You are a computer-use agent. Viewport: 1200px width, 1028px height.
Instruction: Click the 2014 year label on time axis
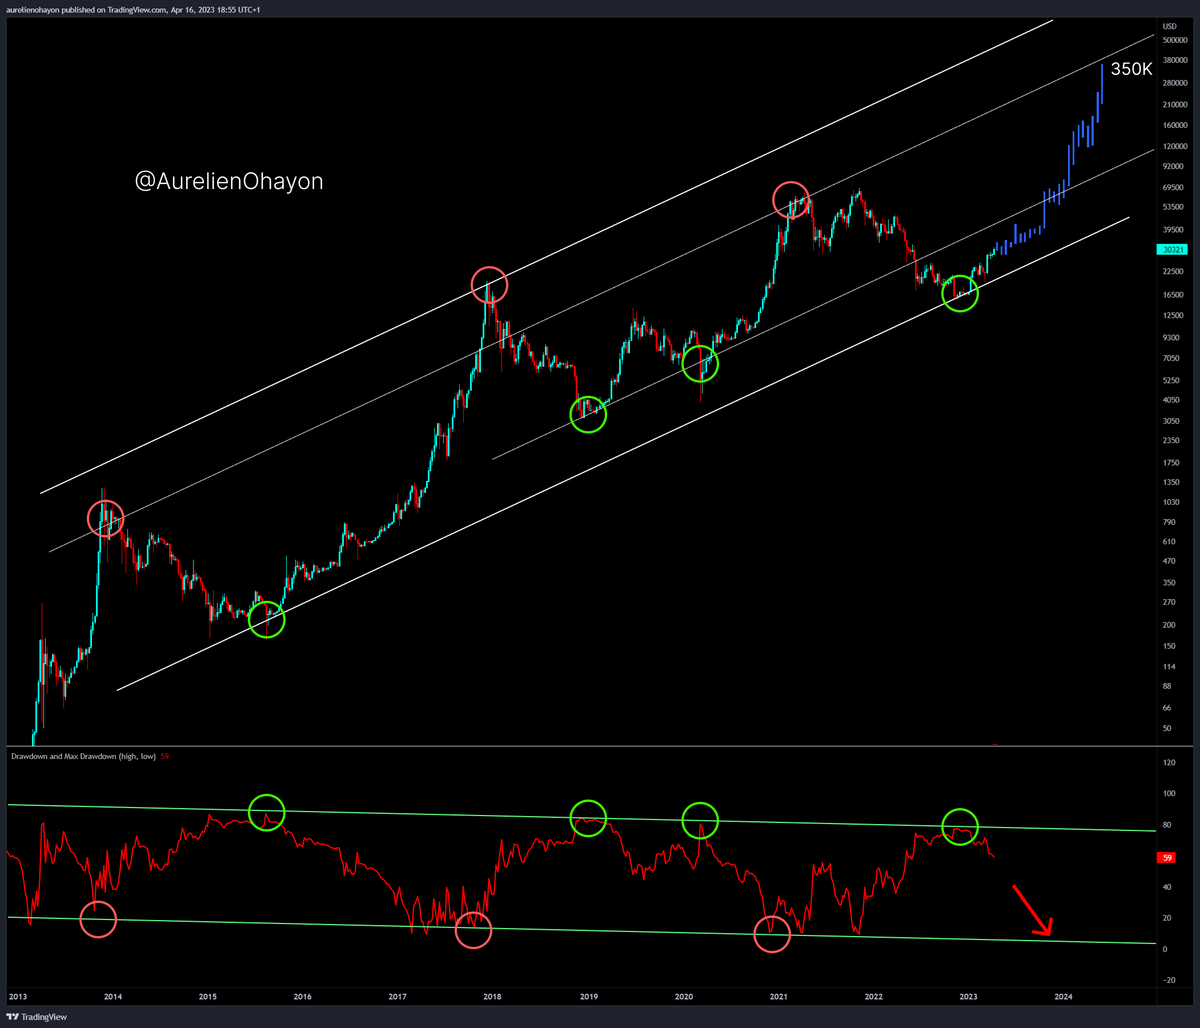(113, 997)
